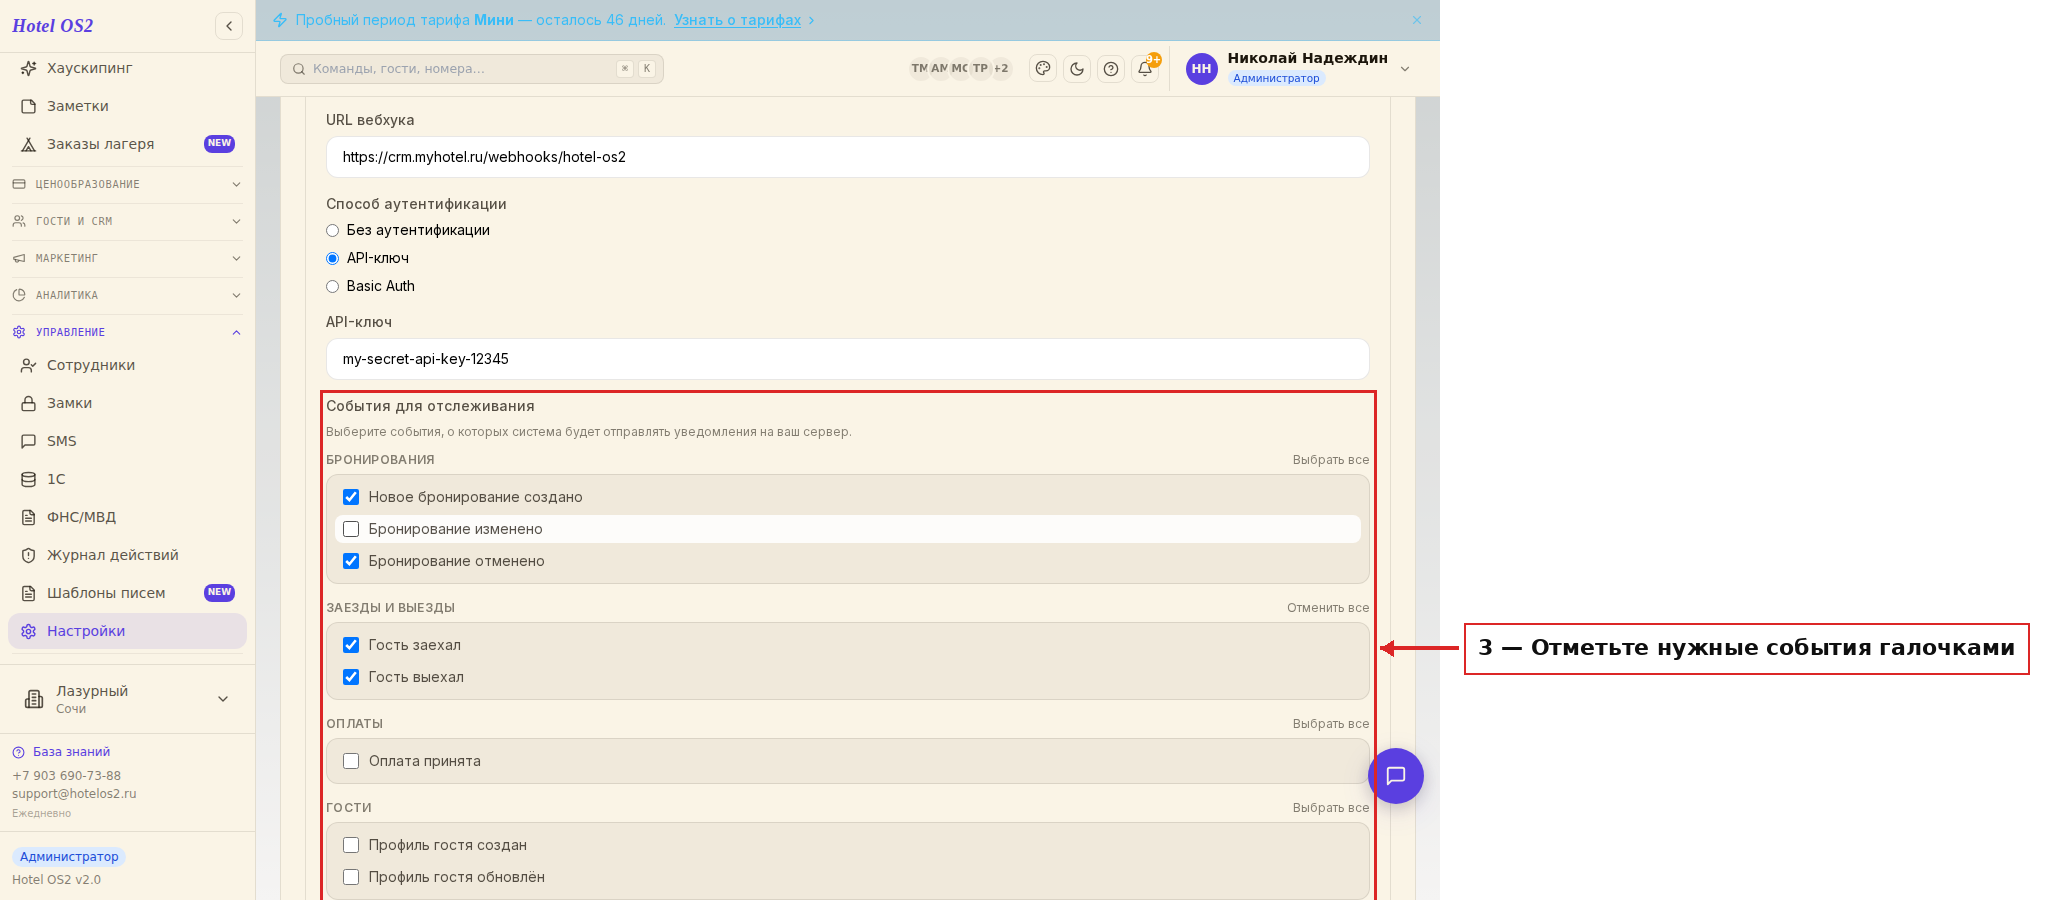The width and height of the screenshot is (2053, 900).
Task: Select the Basic Auth radio option
Action: (333, 286)
